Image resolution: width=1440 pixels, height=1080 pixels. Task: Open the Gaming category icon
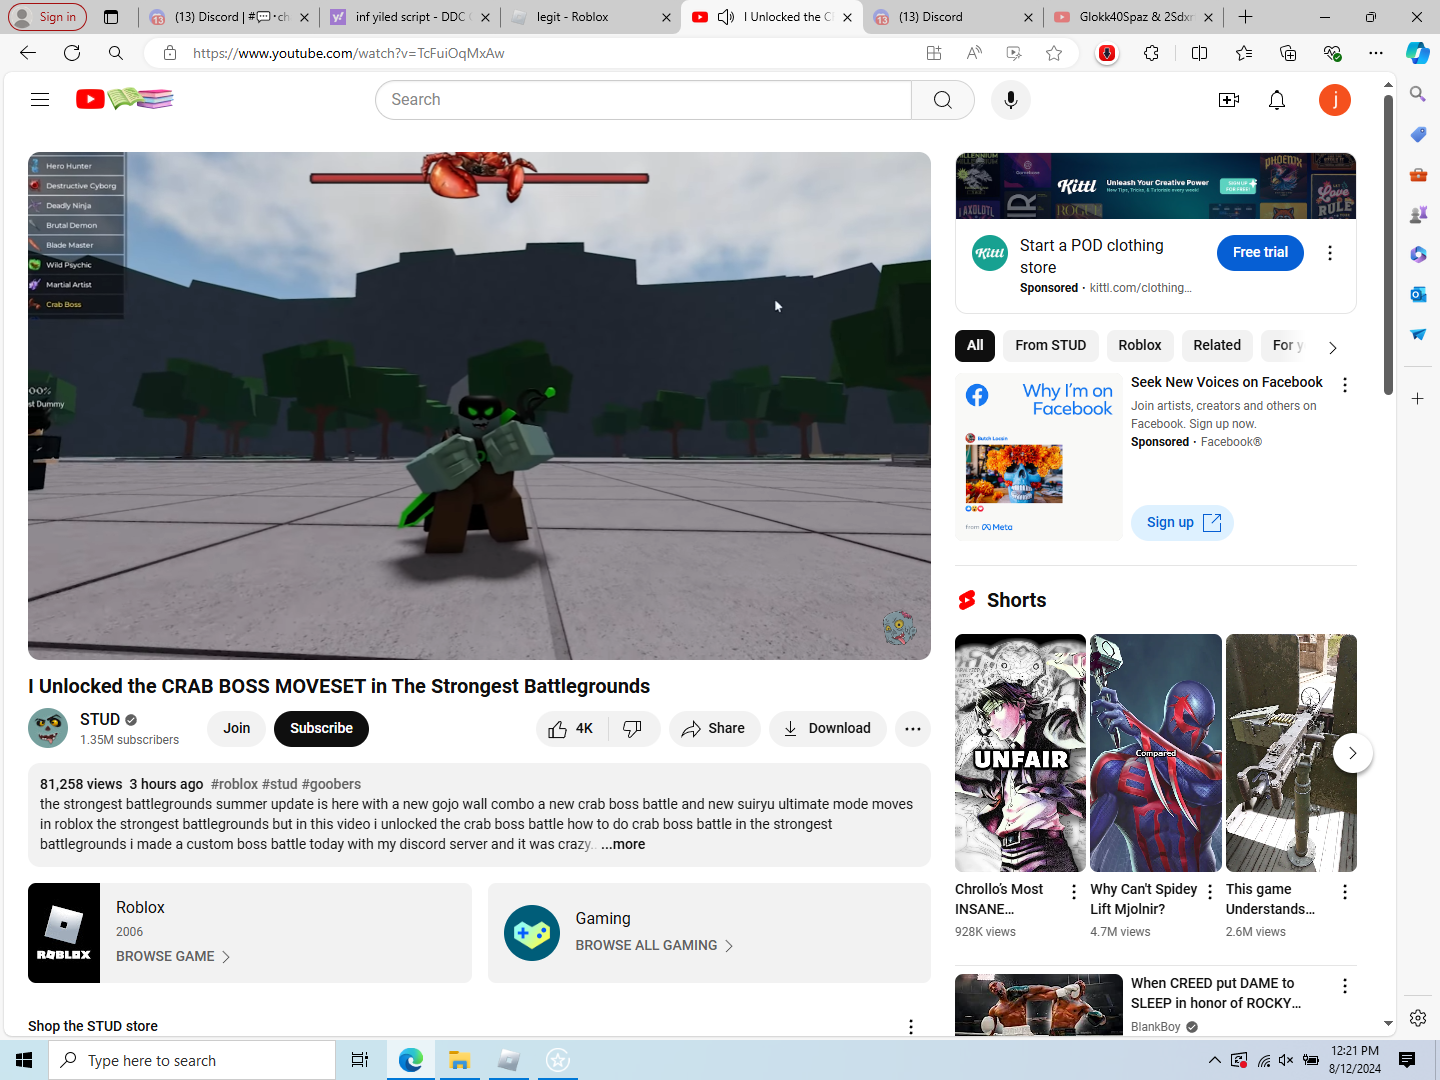532,933
